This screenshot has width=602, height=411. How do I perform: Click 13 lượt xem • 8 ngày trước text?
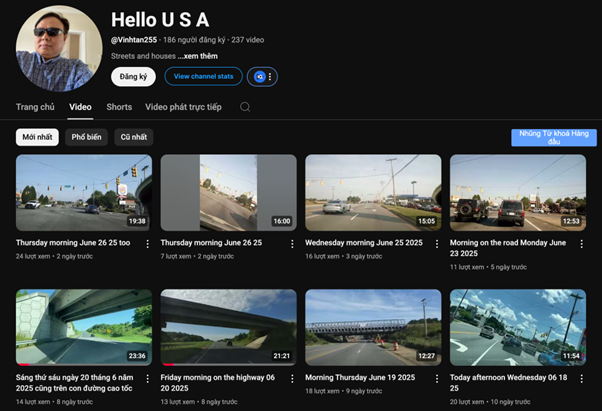199,402
